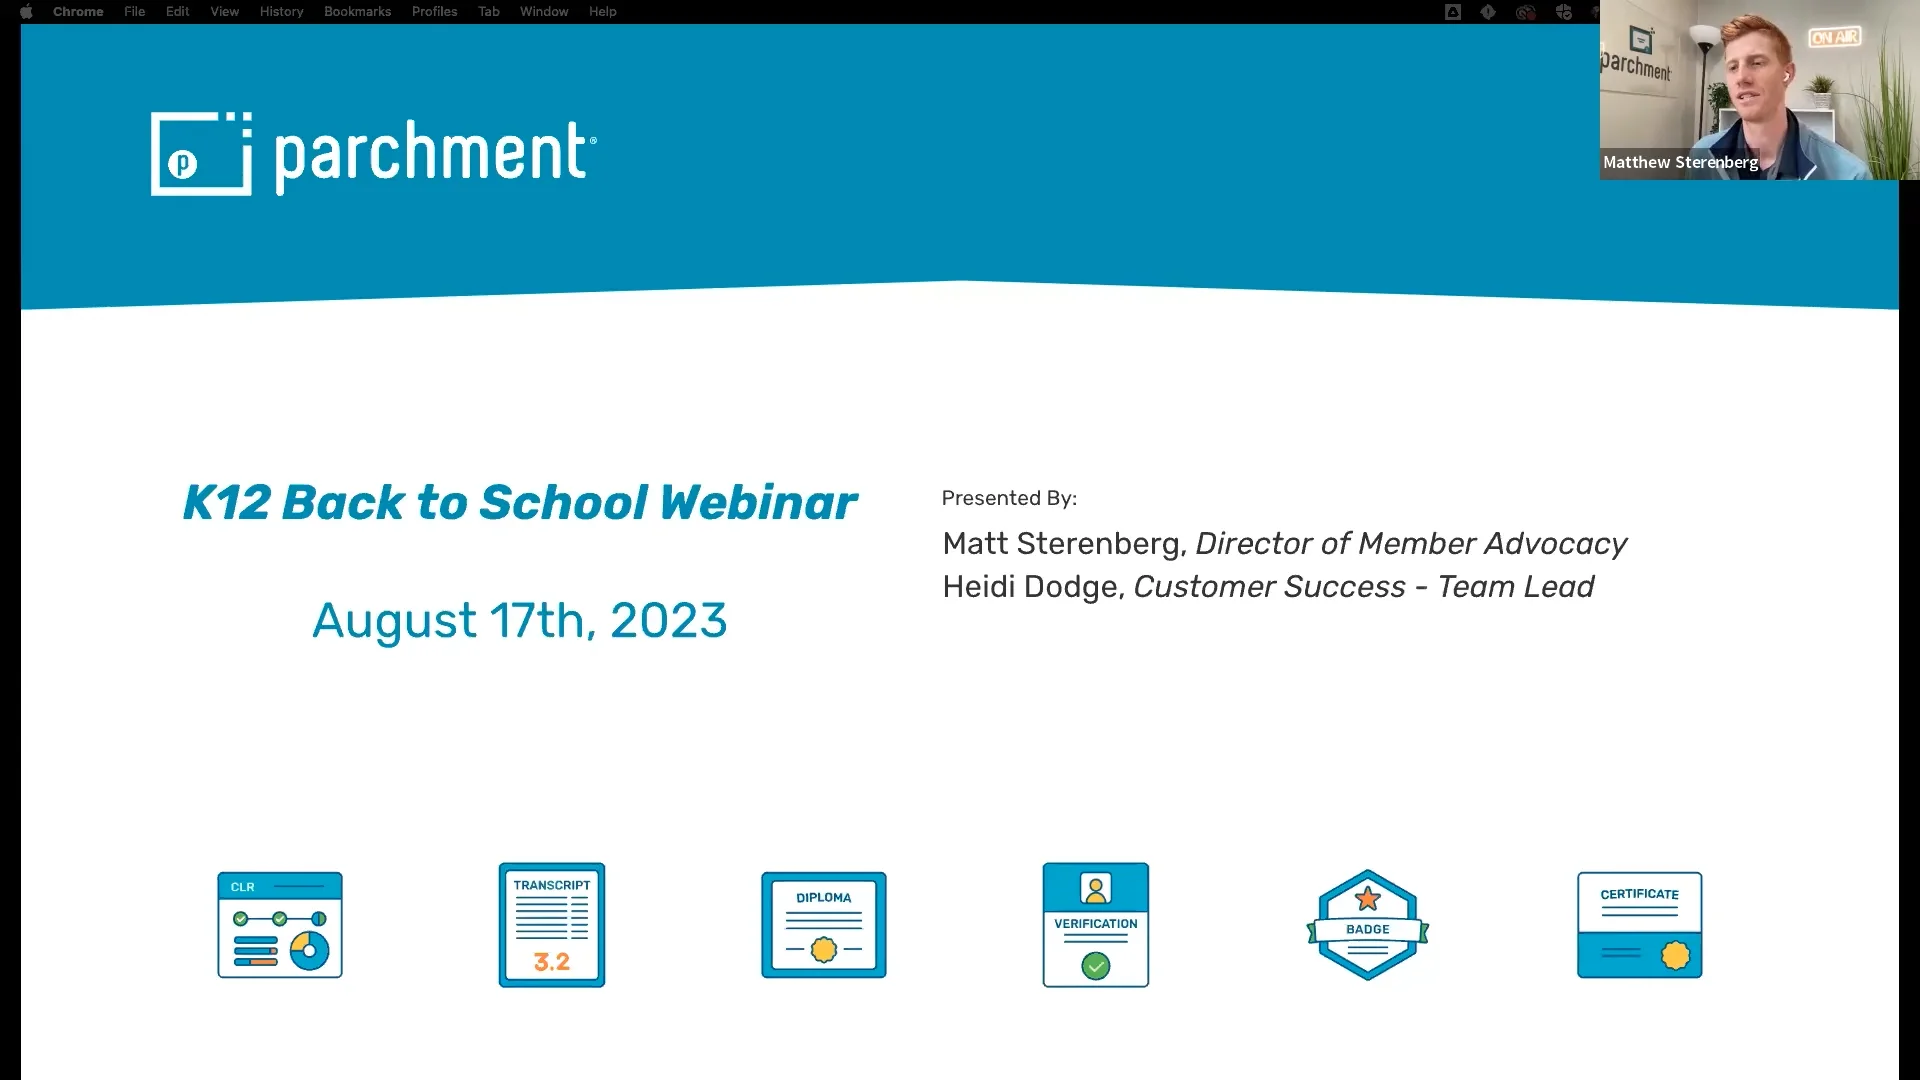Open the Bookmarks menu

(x=357, y=11)
